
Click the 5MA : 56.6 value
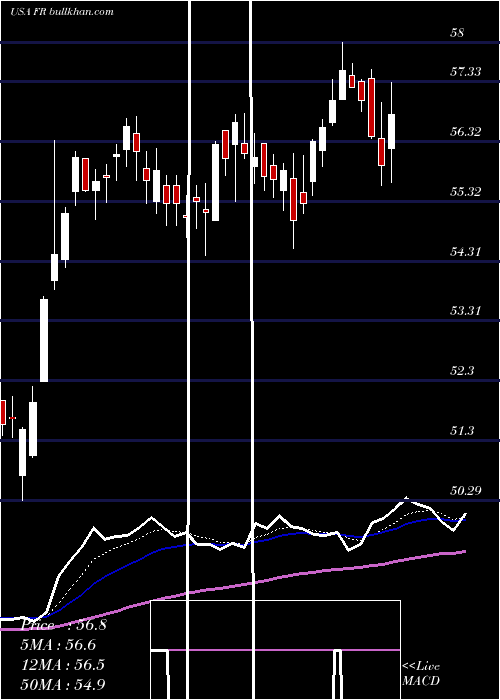point(58,645)
